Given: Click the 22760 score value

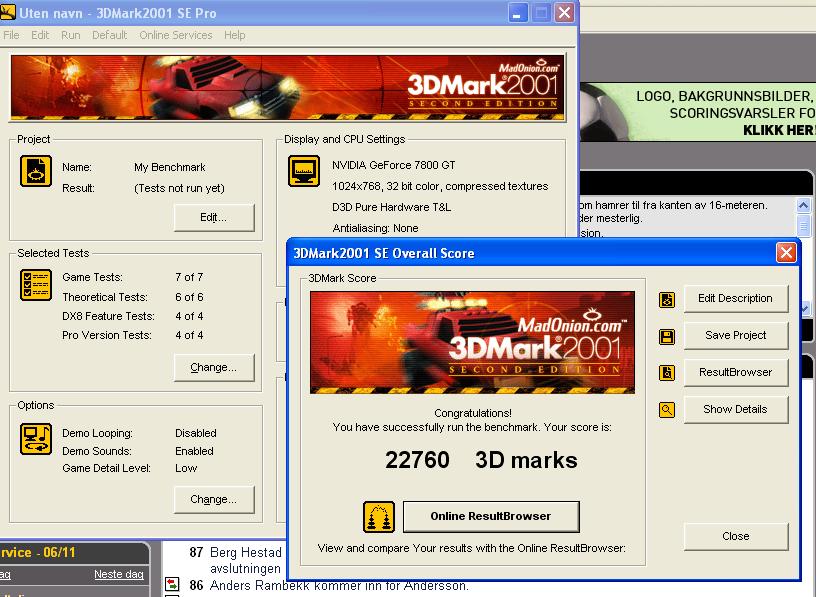Looking at the screenshot, I should coord(417,460).
